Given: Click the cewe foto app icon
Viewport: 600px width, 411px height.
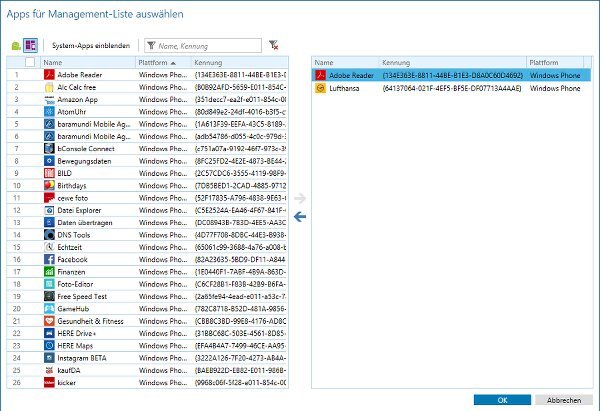Looking at the screenshot, I should click(49, 198).
